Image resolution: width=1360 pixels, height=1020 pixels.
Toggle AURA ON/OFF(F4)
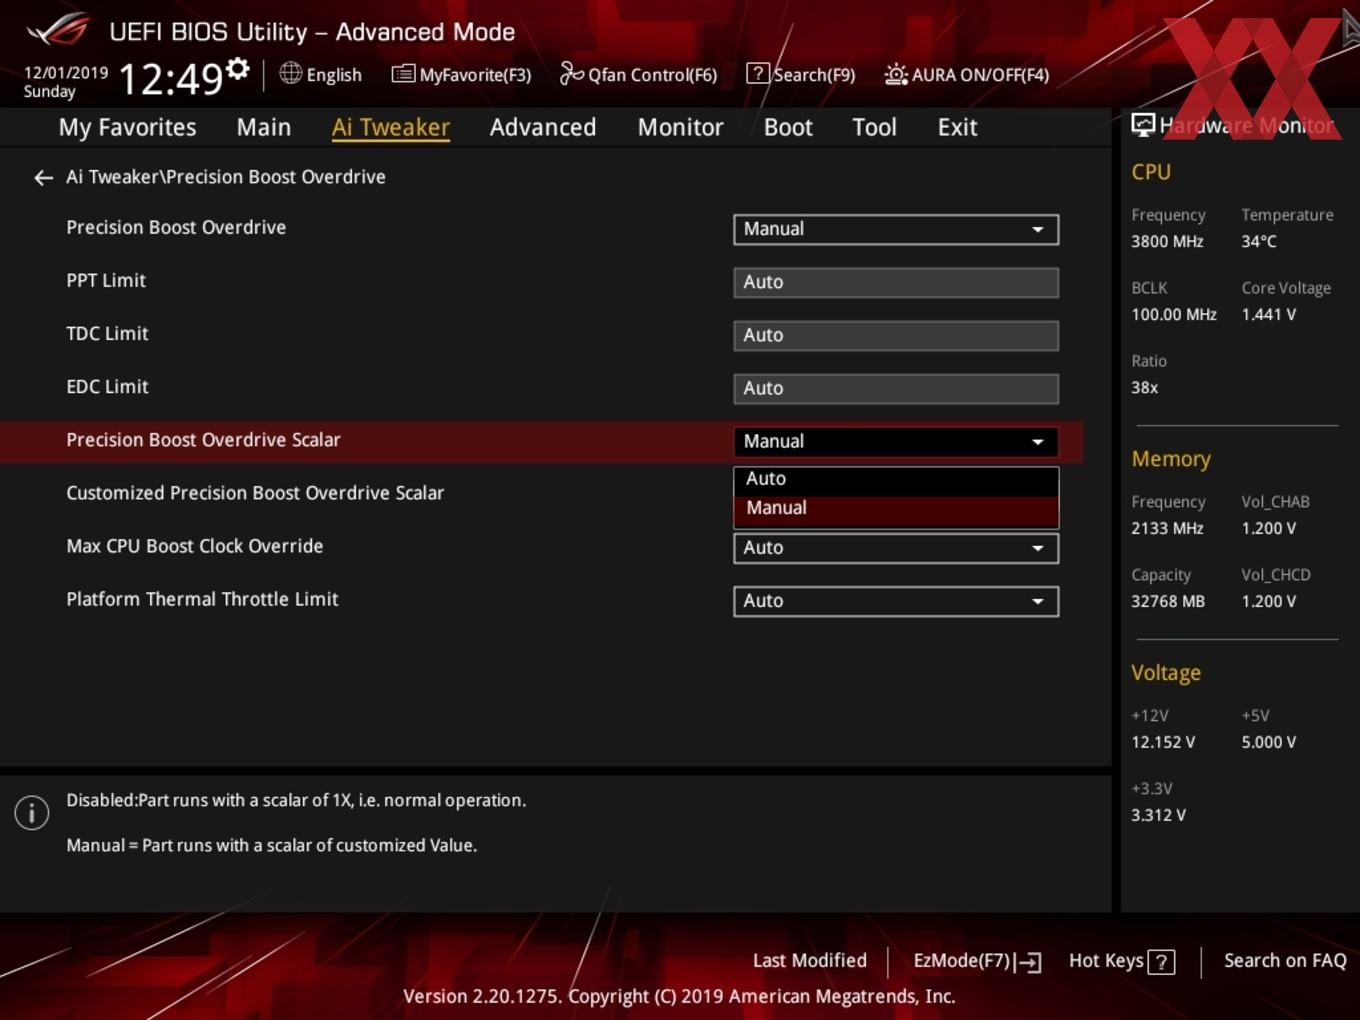[967, 74]
